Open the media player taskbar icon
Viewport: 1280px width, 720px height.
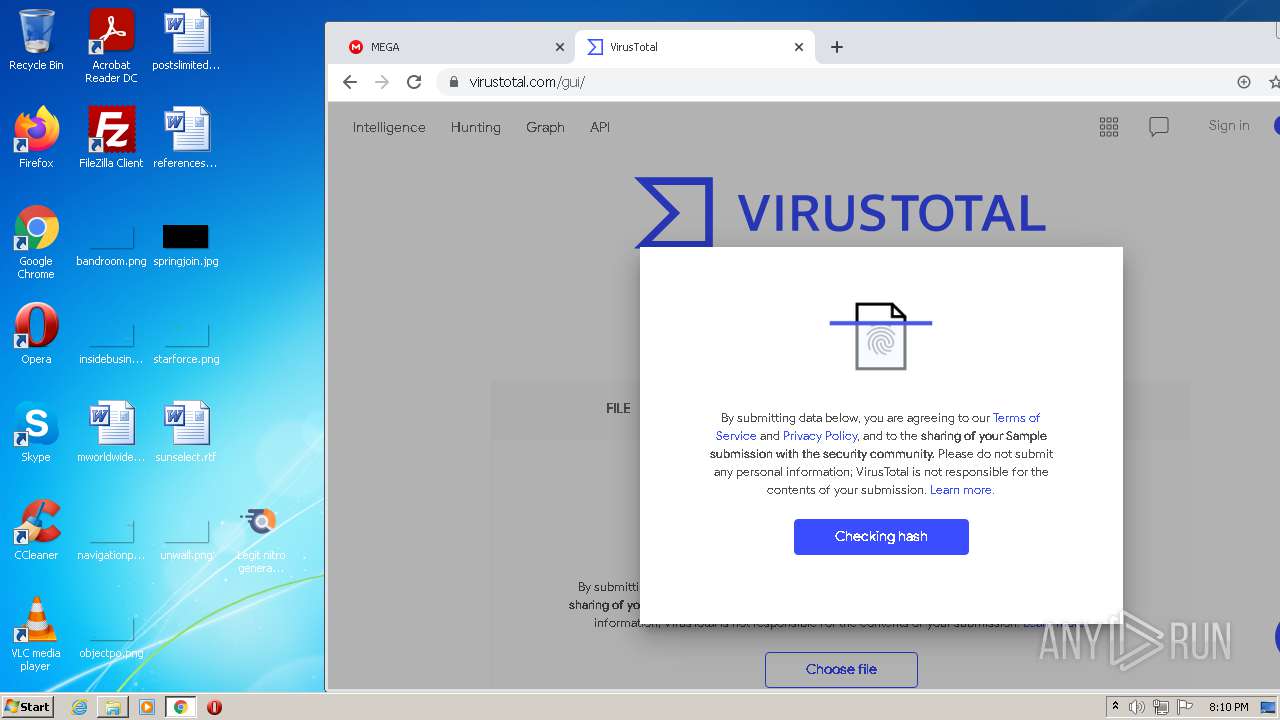click(147, 707)
